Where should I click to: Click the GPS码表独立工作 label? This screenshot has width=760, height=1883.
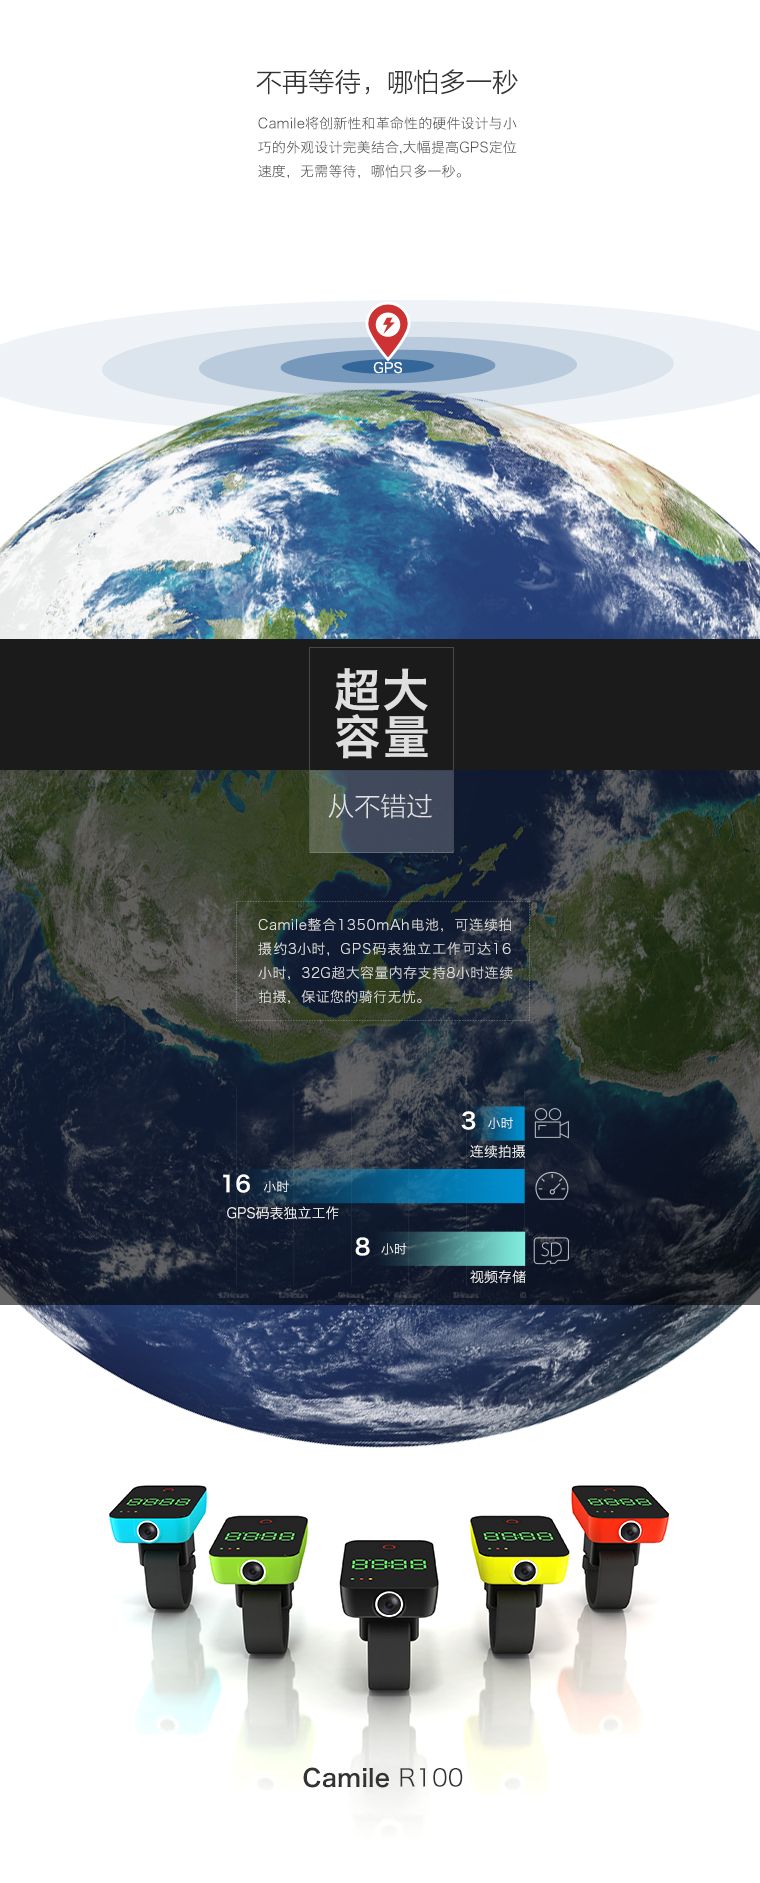pyautogui.click(x=282, y=1213)
